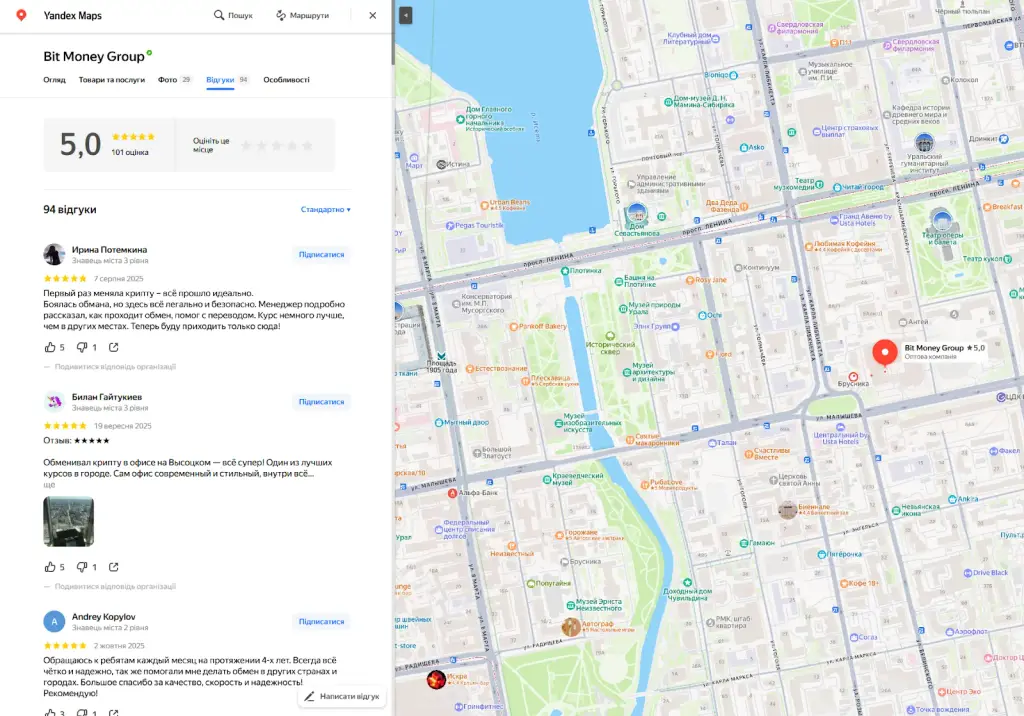Share Ирина Потемкина's review
The height and width of the screenshot is (716, 1024).
click(114, 348)
